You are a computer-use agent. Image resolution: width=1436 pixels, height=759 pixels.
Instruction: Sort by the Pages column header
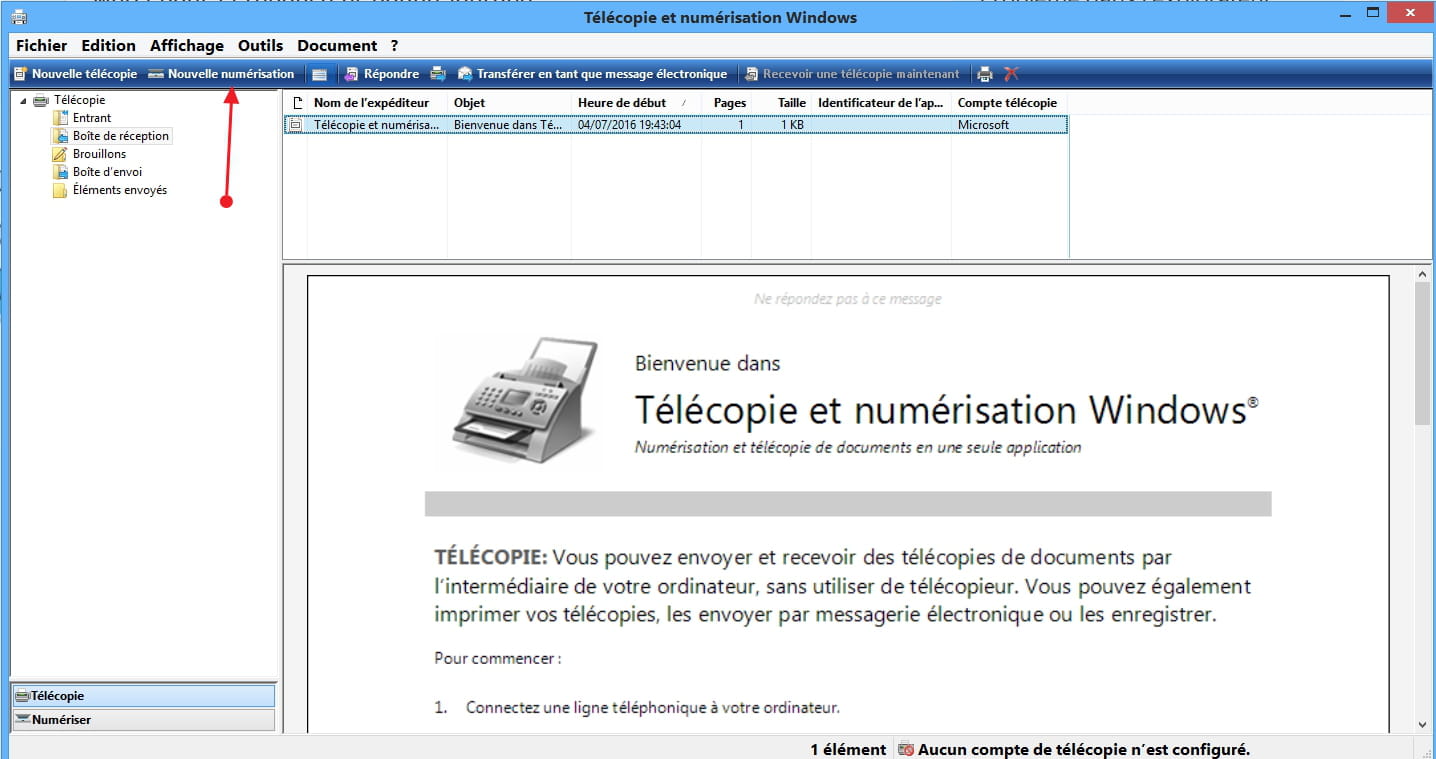pos(726,103)
